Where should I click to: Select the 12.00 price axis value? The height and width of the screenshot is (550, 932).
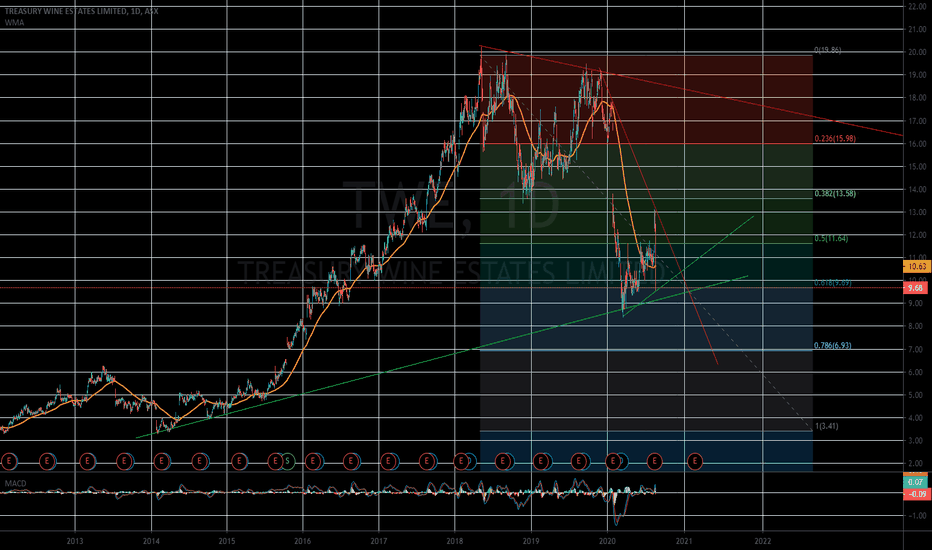coord(917,235)
